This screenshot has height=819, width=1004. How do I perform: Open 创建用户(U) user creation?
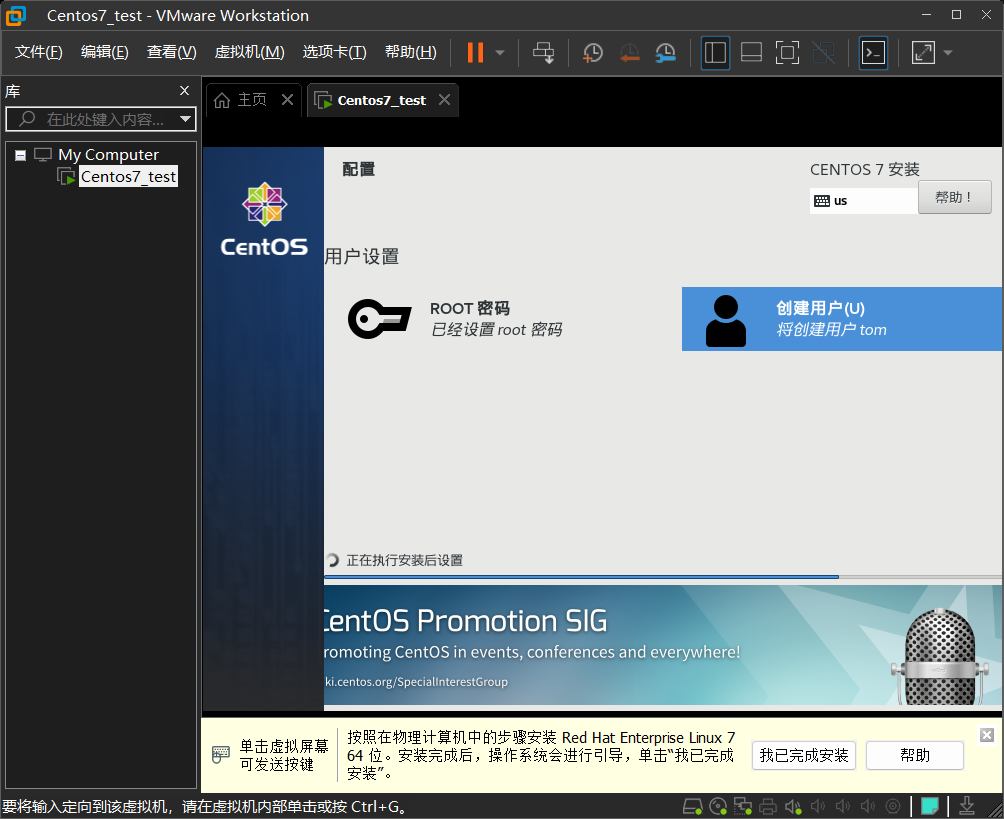click(841, 319)
